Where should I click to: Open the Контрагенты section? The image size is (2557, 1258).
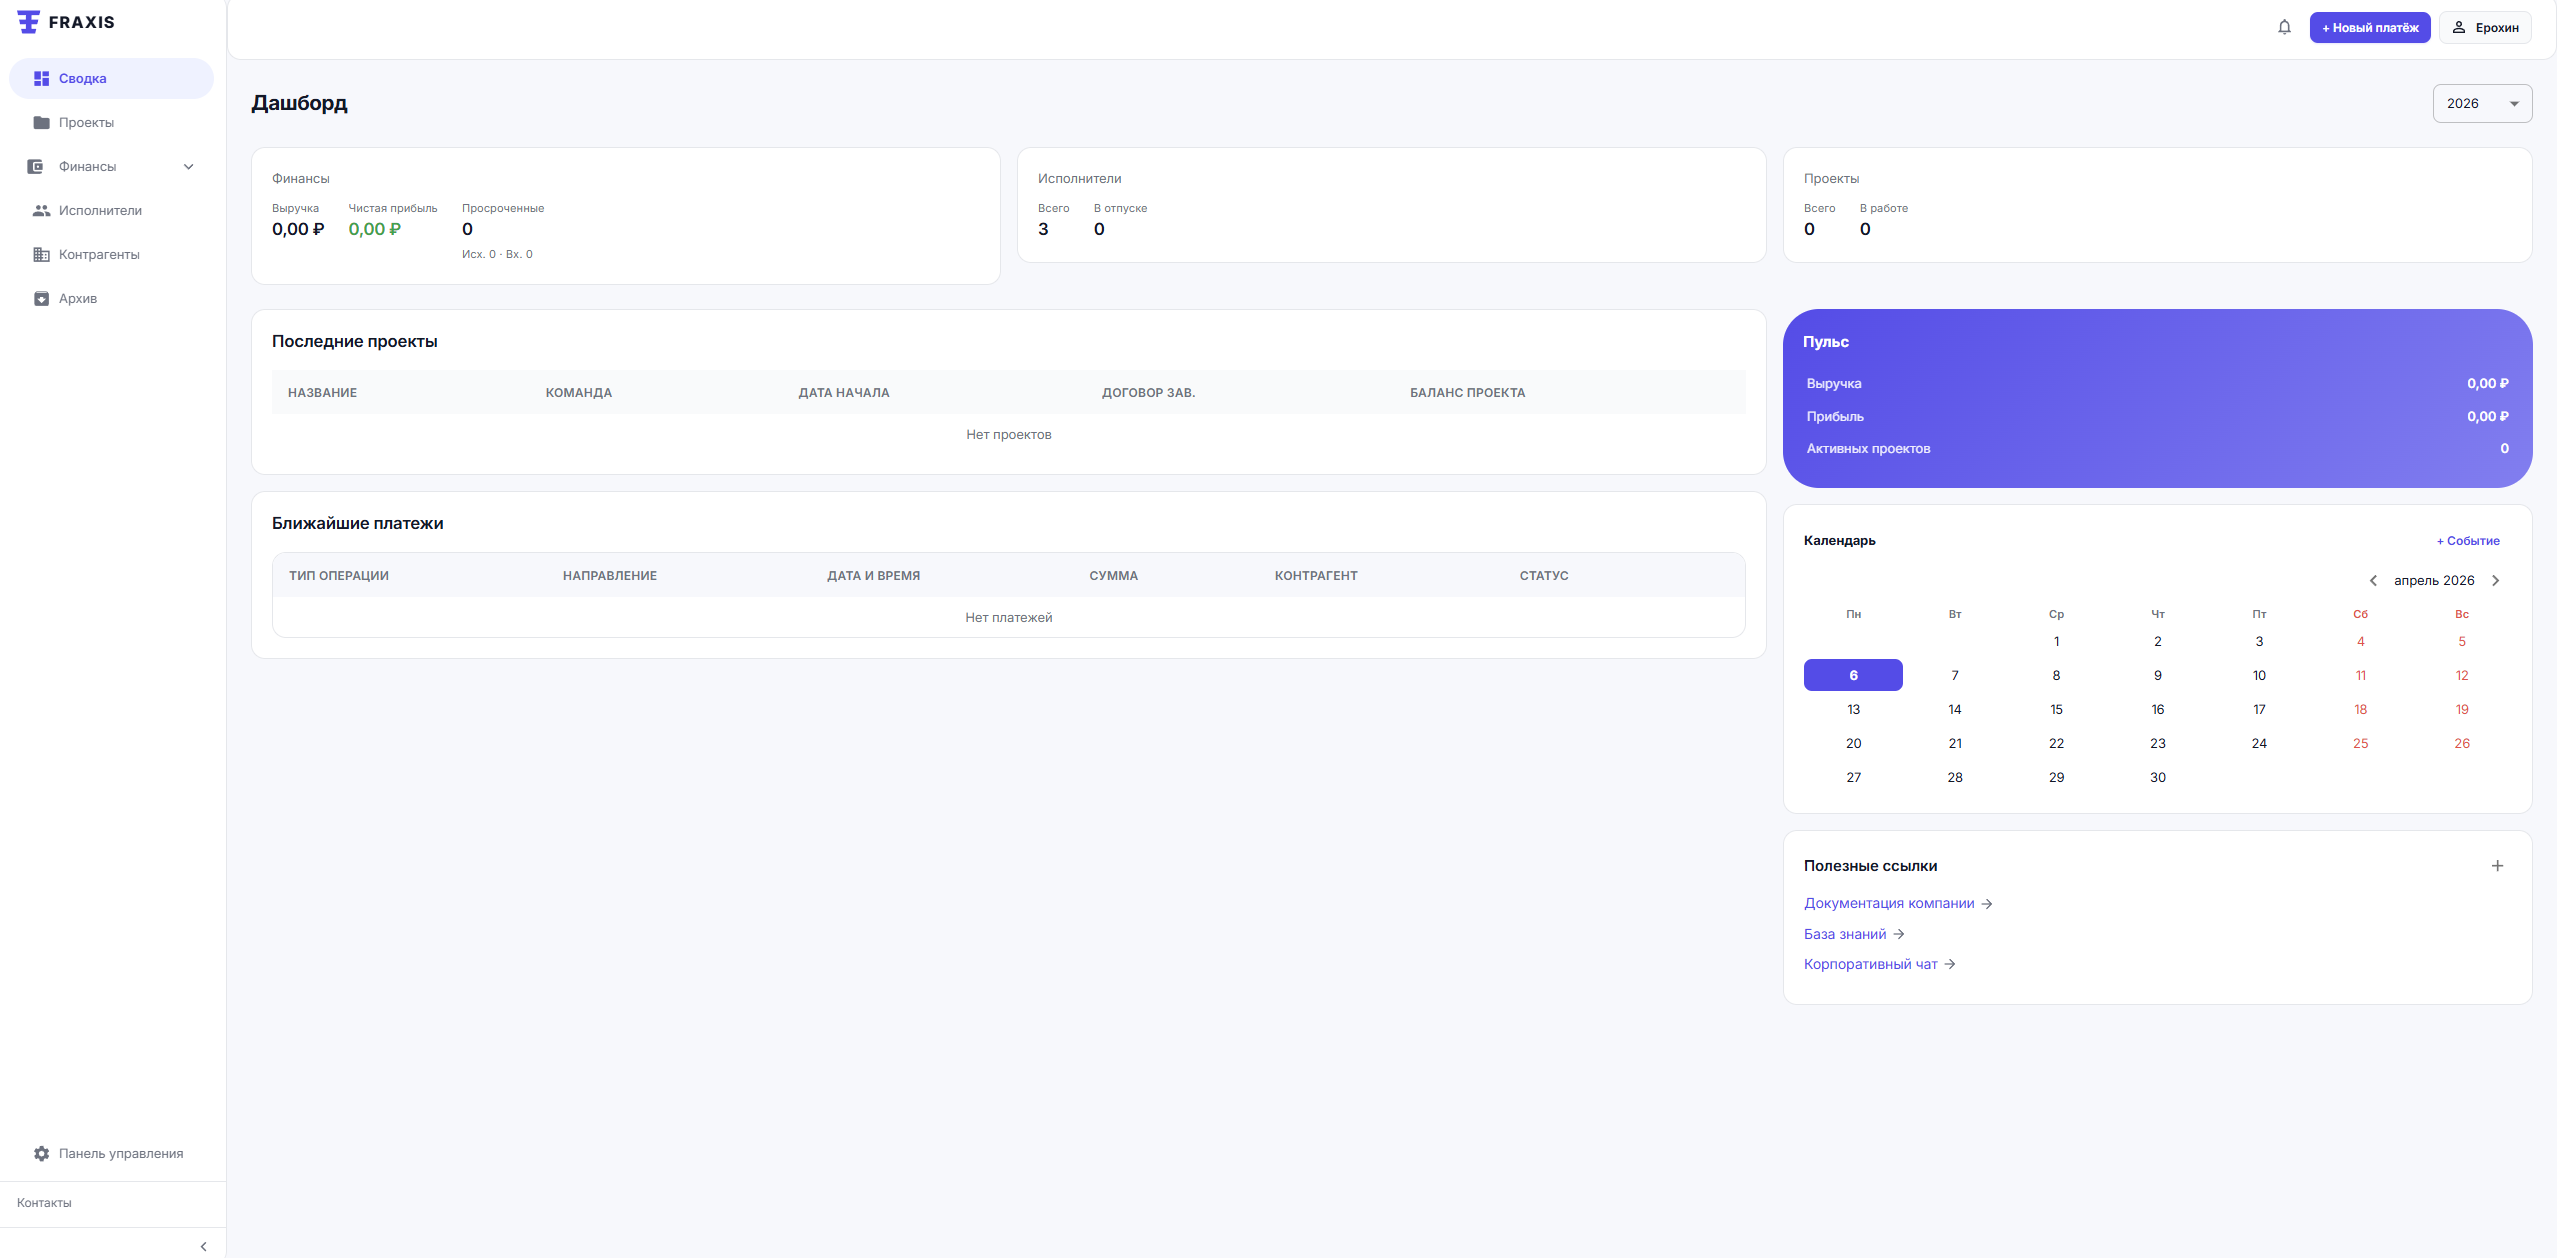(99, 254)
